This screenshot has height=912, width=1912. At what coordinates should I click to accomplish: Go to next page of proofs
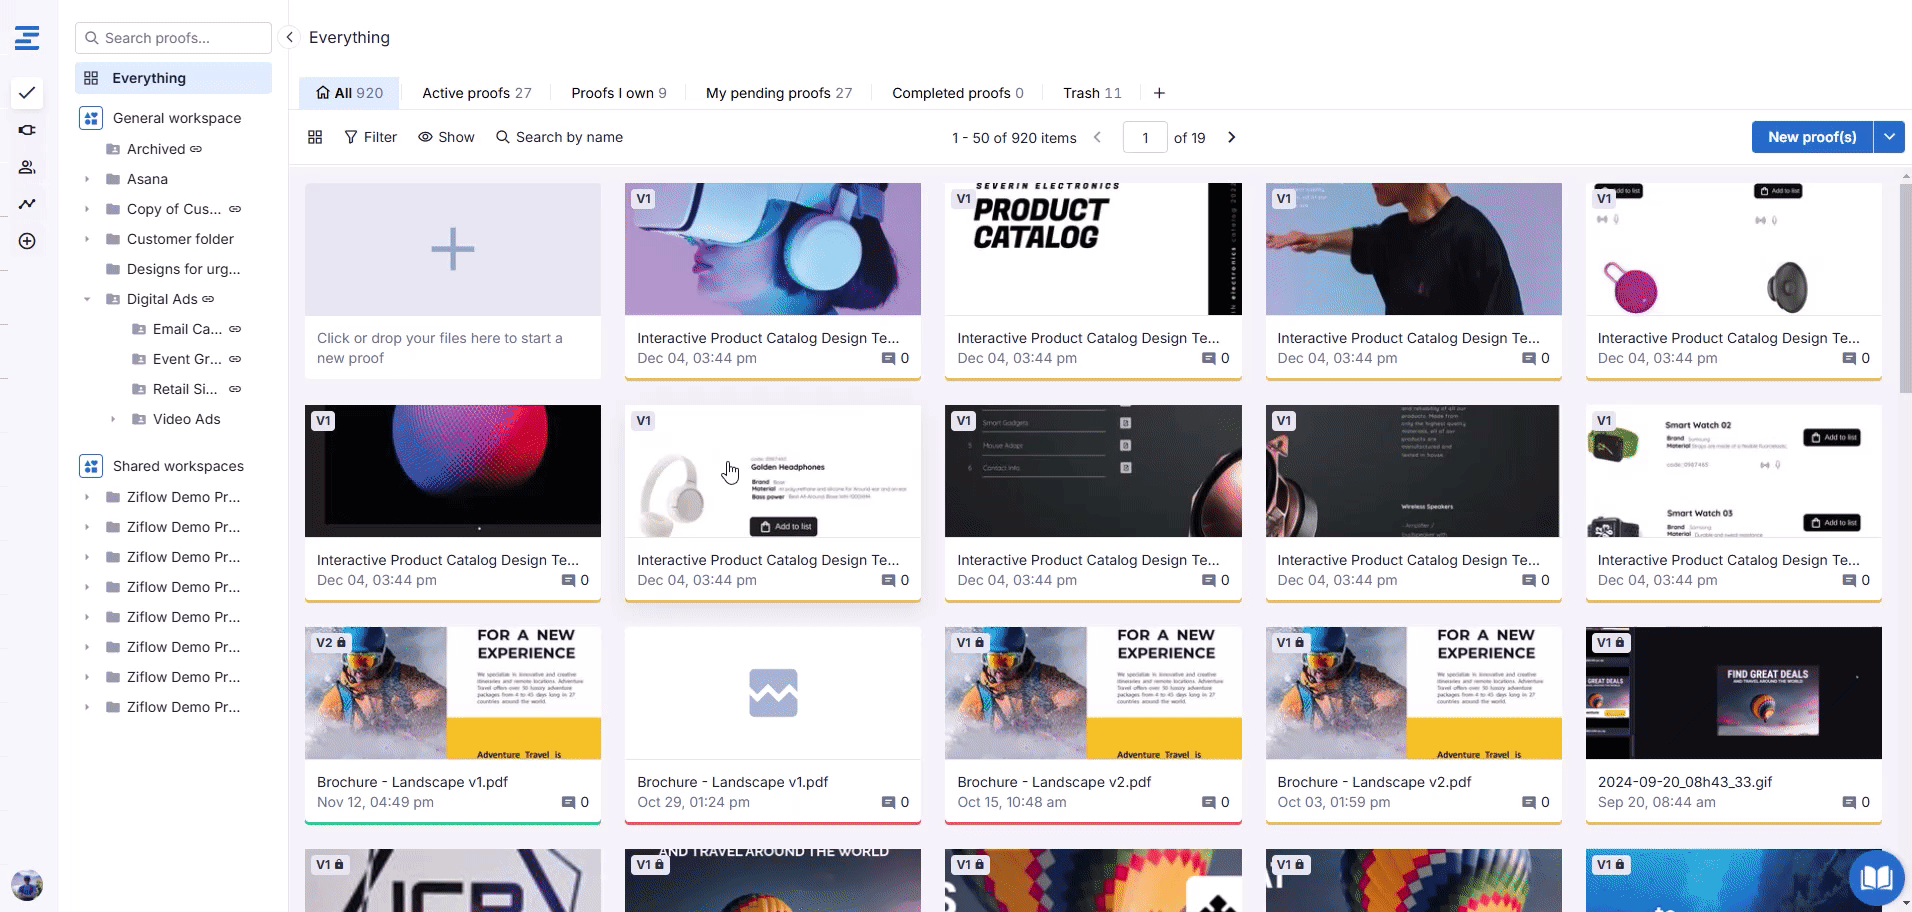click(x=1231, y=137)
